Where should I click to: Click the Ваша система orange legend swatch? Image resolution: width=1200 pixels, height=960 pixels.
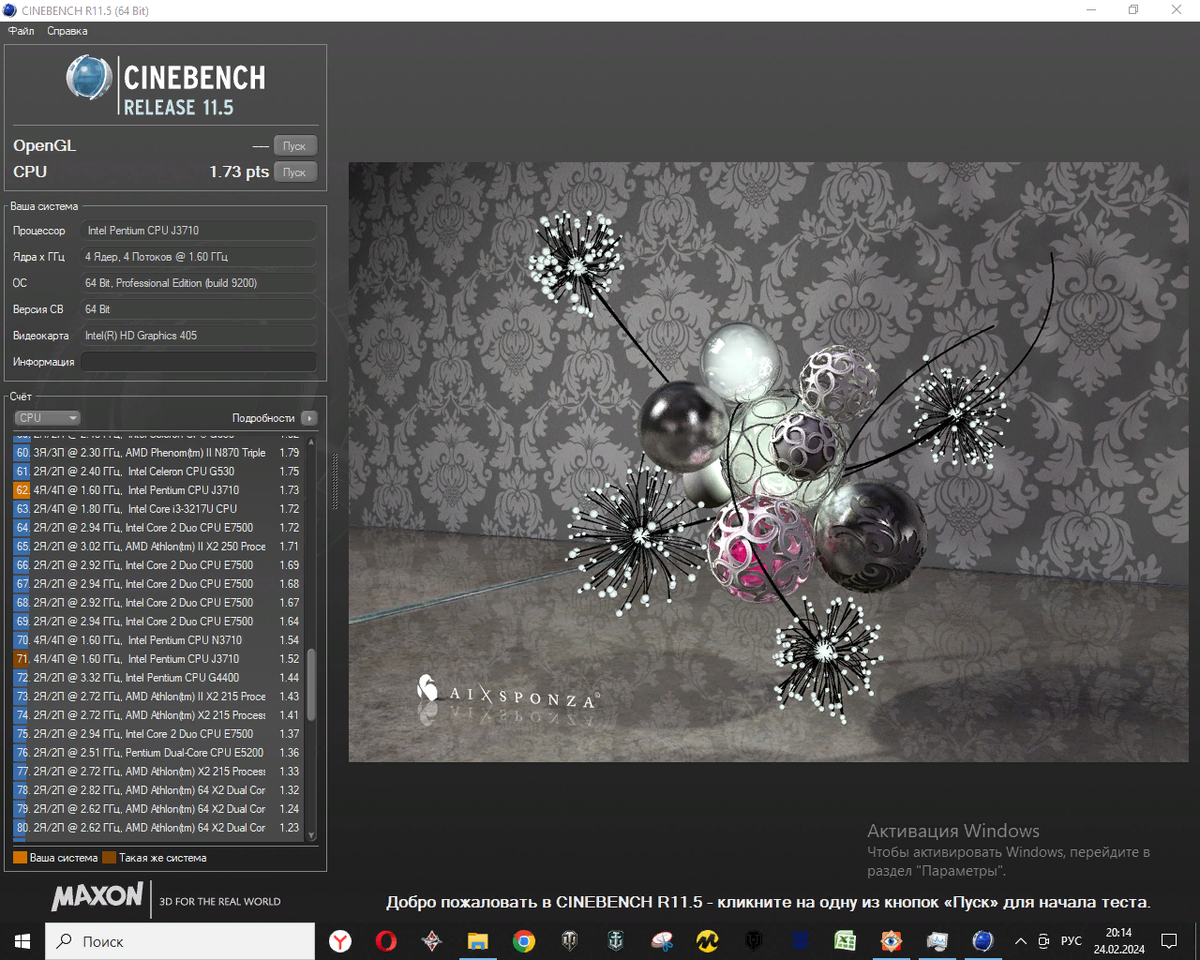[x=20, y=858]
